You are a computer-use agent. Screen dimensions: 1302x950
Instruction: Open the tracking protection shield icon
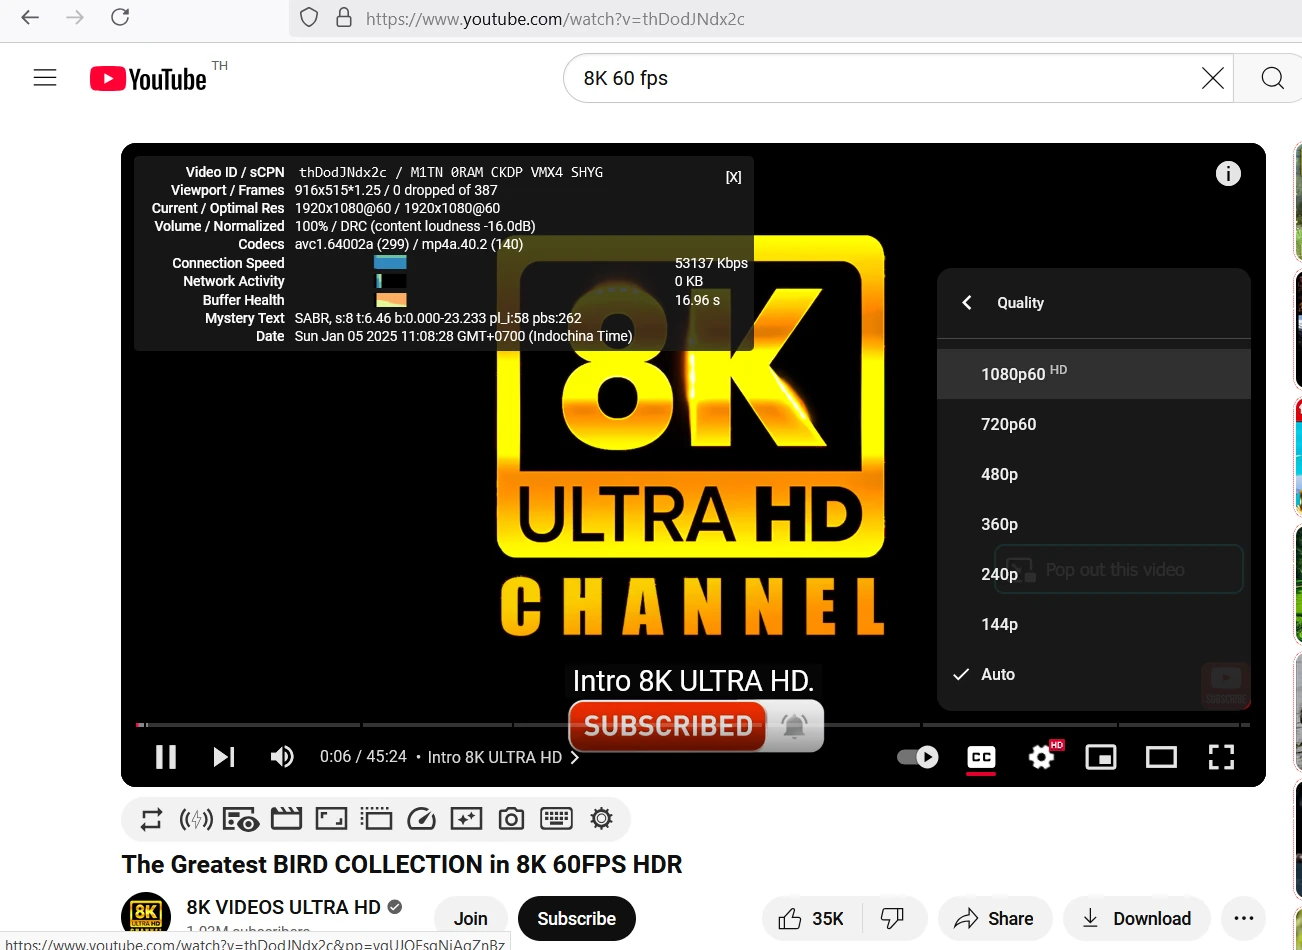point(309,18)
